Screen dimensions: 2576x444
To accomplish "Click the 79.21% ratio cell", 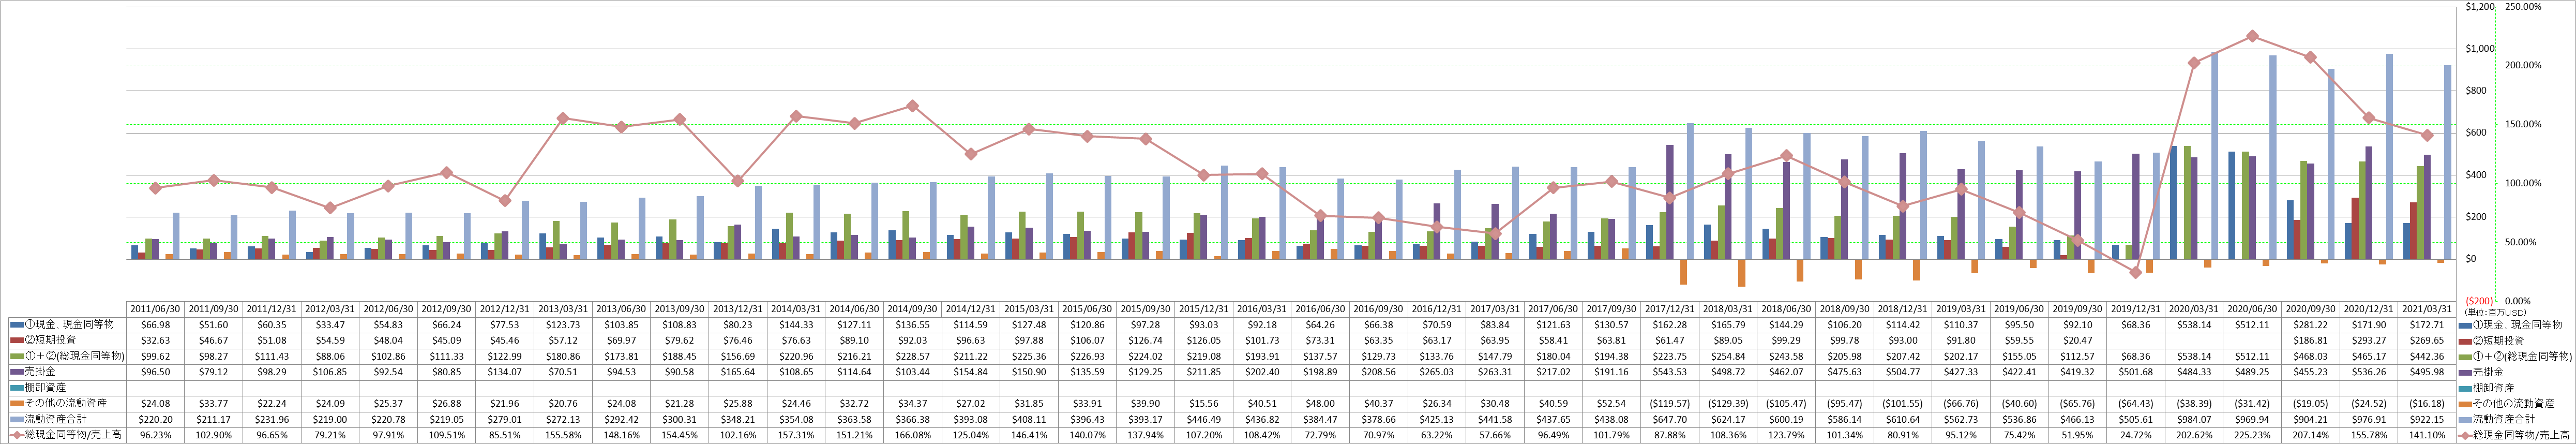I will [329, 434].
